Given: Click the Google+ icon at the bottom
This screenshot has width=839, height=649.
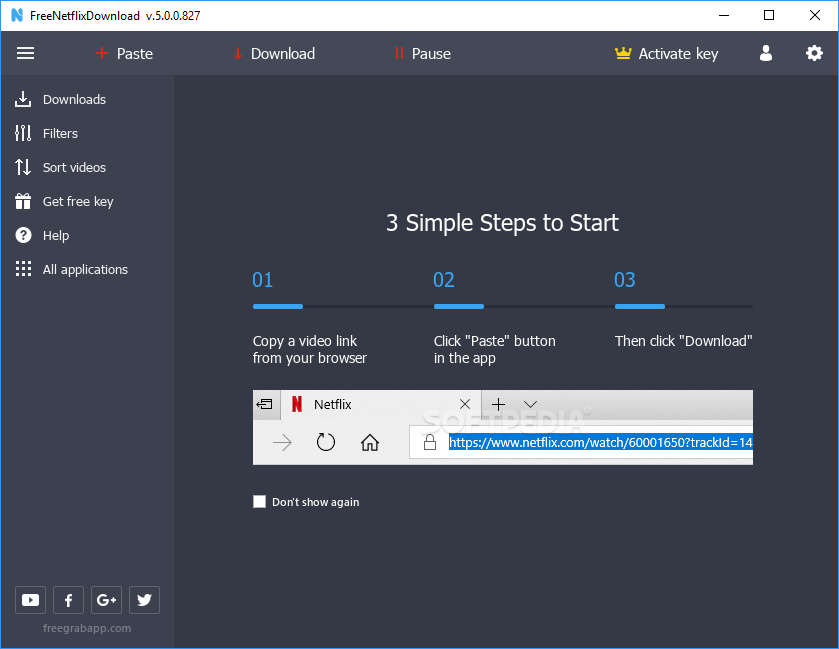Looking at the screenshot, I should [x=106, y=599].
